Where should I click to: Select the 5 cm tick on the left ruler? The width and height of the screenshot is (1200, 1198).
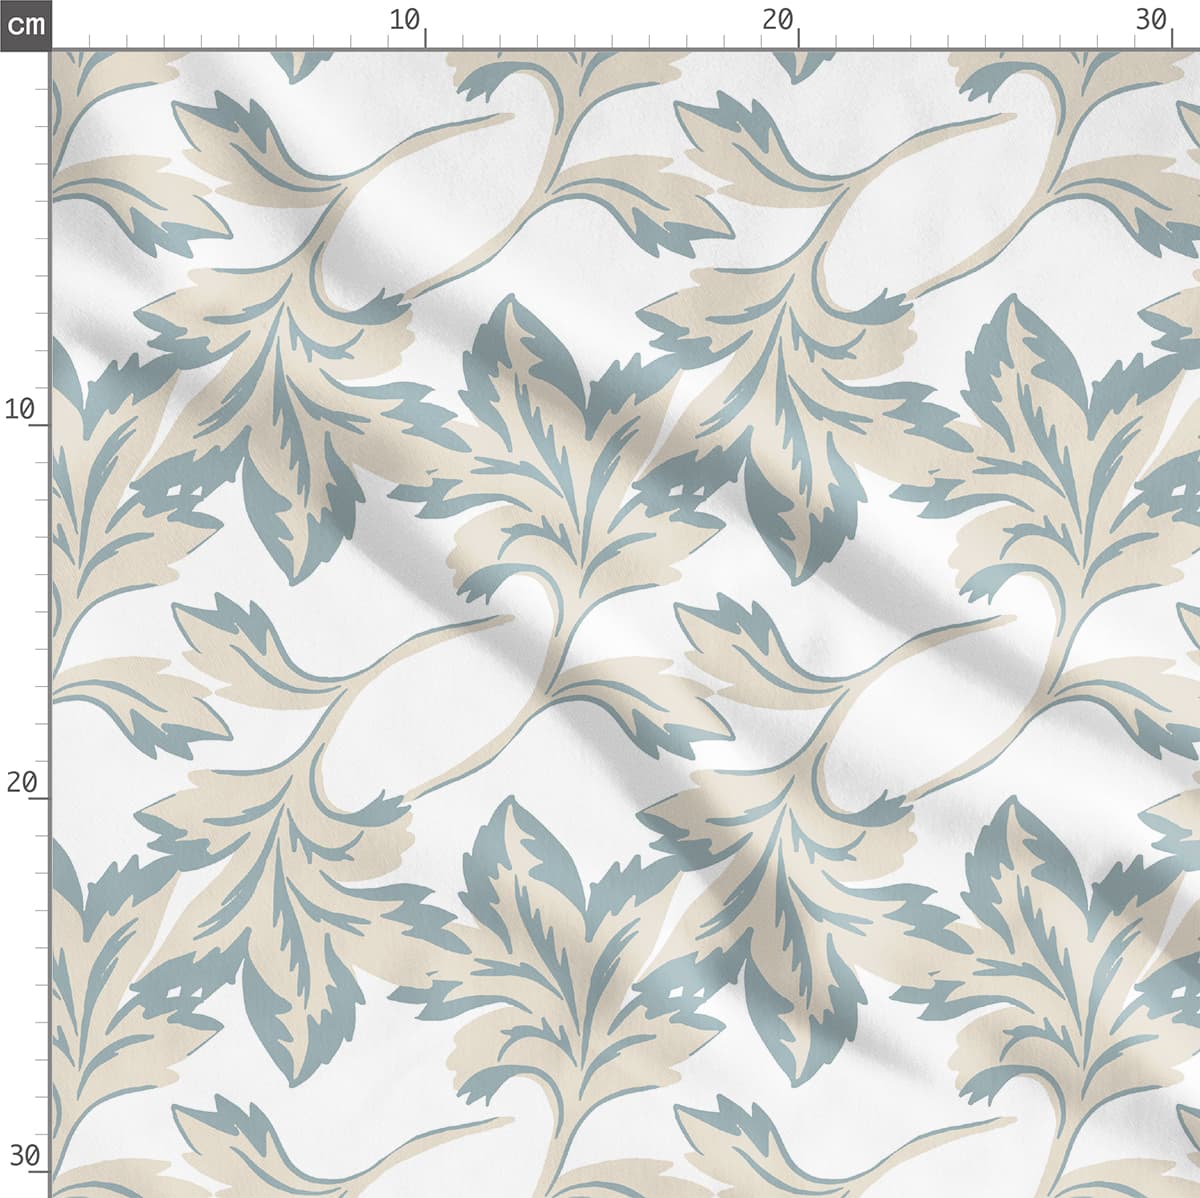pyautogui.click(x=42, y=238)
